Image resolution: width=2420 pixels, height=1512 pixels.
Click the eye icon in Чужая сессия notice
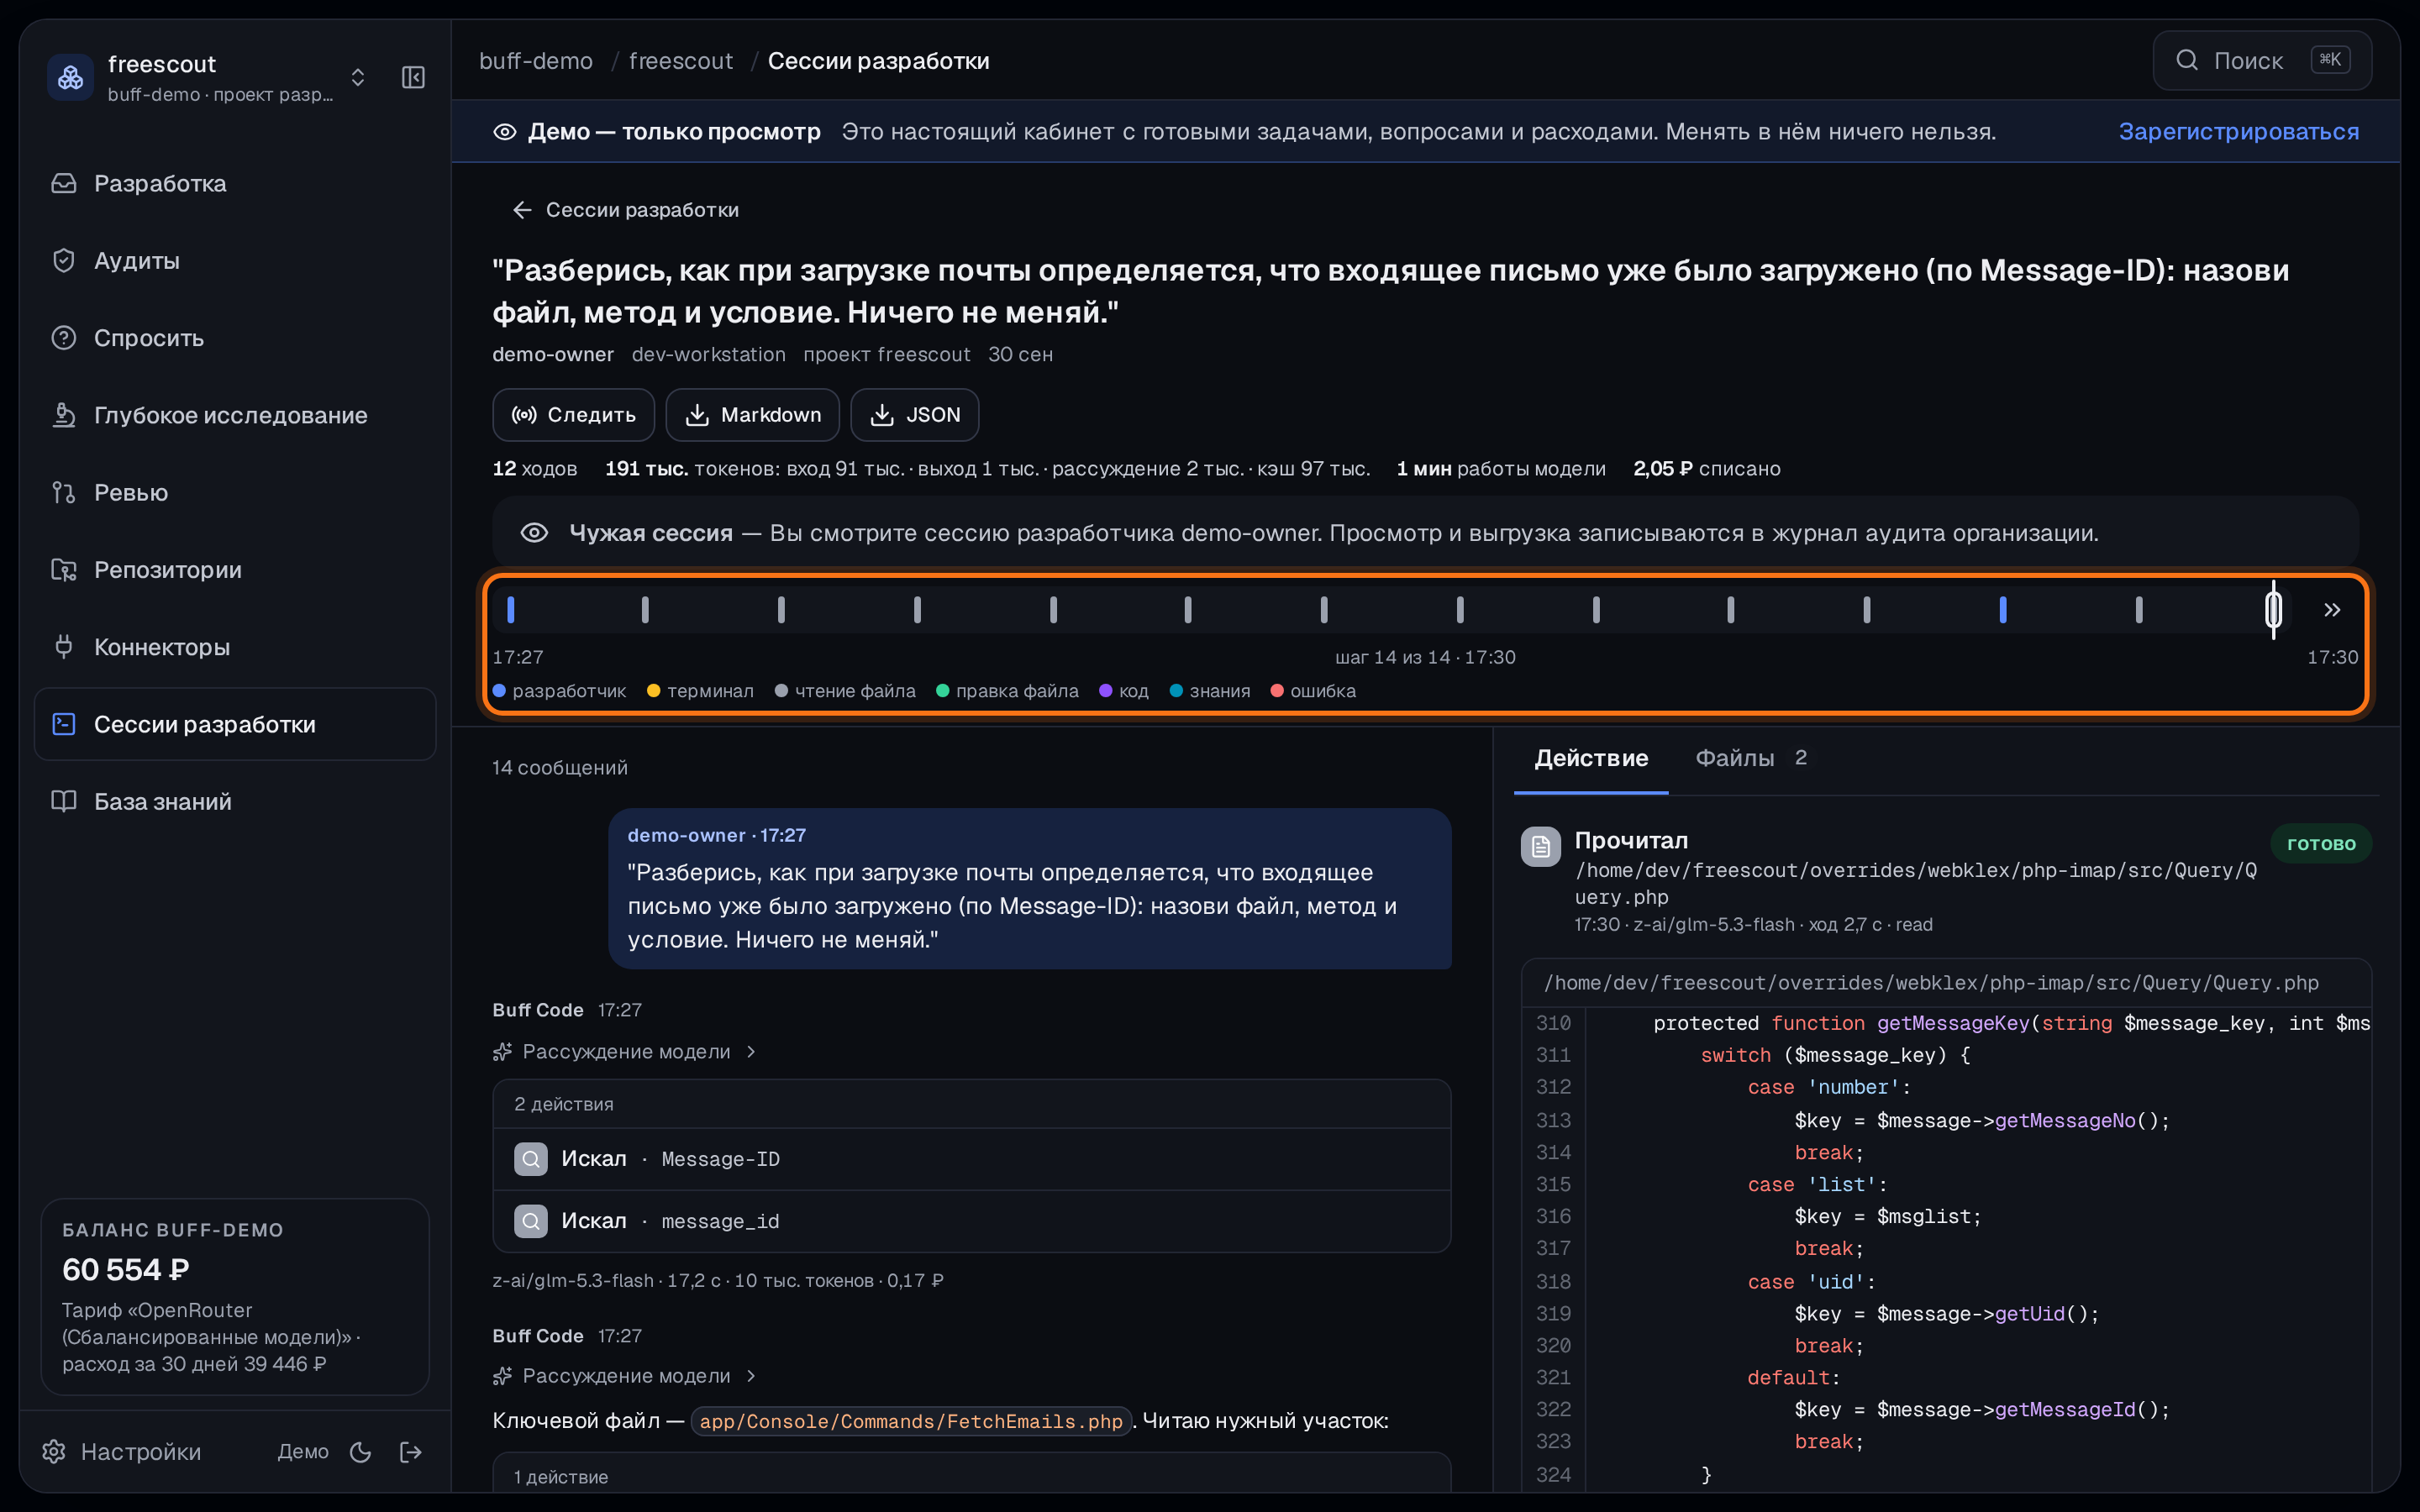tap(534, 533)
